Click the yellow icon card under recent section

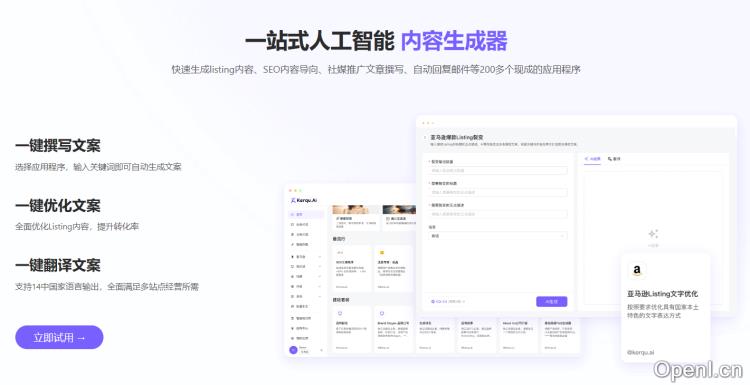click(393, 269)
